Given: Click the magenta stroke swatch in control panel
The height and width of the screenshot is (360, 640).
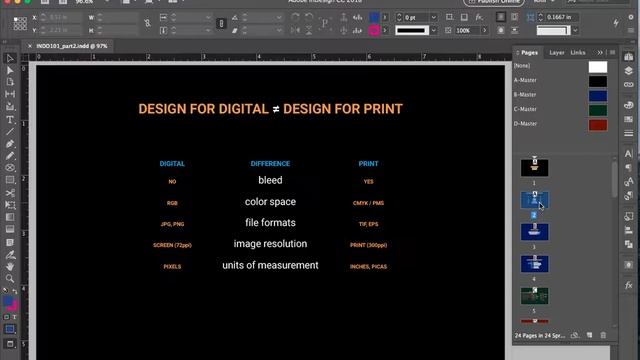Looking at the screenshot, I should (x=374, y=31).
